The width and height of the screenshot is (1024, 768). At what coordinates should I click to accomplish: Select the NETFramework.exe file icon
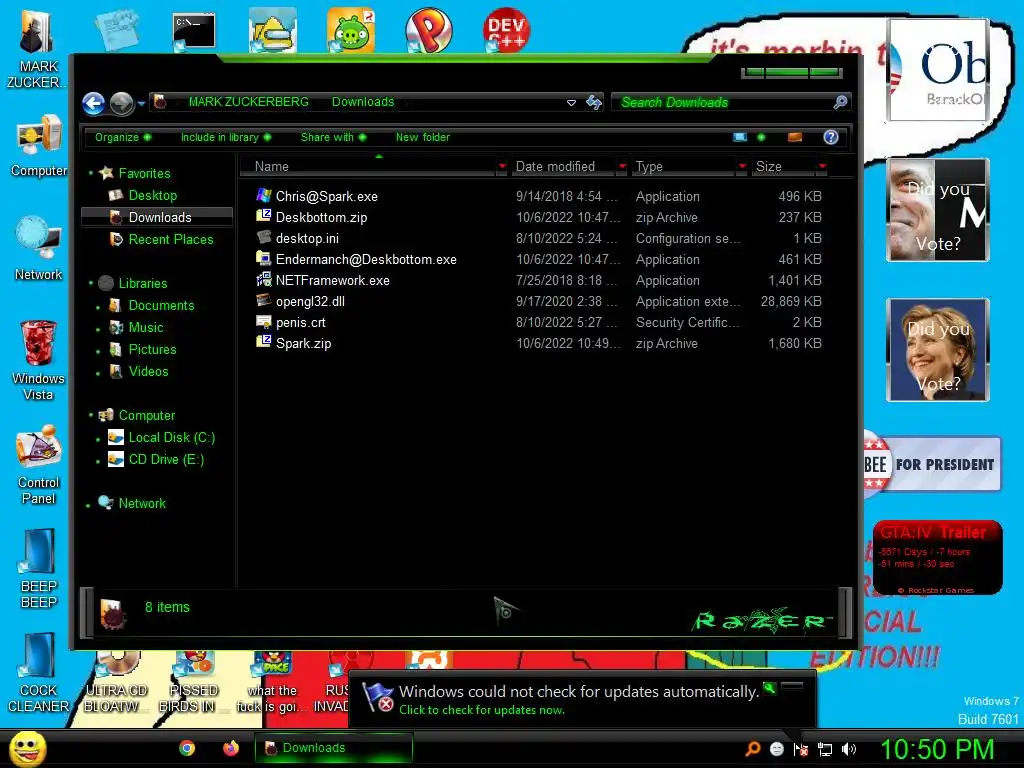click(263, 280)
